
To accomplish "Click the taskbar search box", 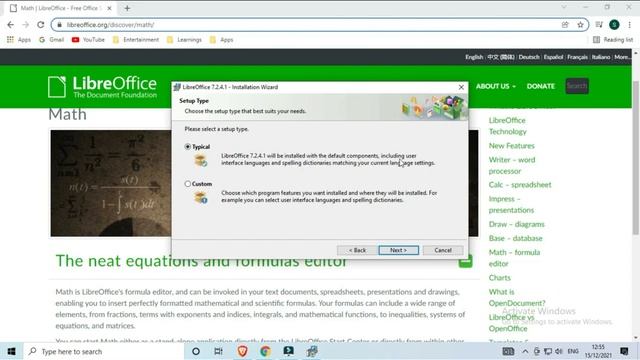I will point(104,351).
